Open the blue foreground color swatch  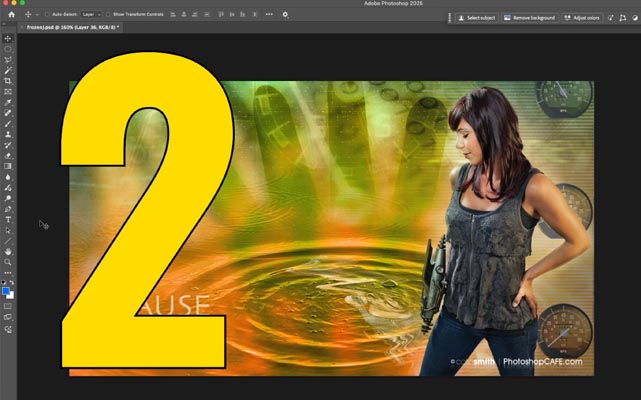(x=6, y=291)
